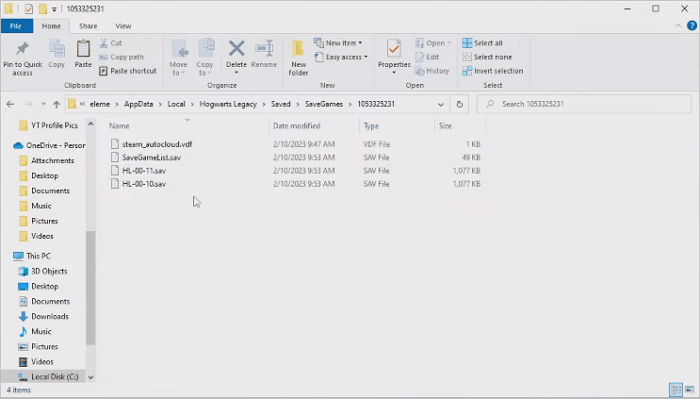Open the New item dropdown
Viewport: 700px width, 399px height.
[338, 43]
